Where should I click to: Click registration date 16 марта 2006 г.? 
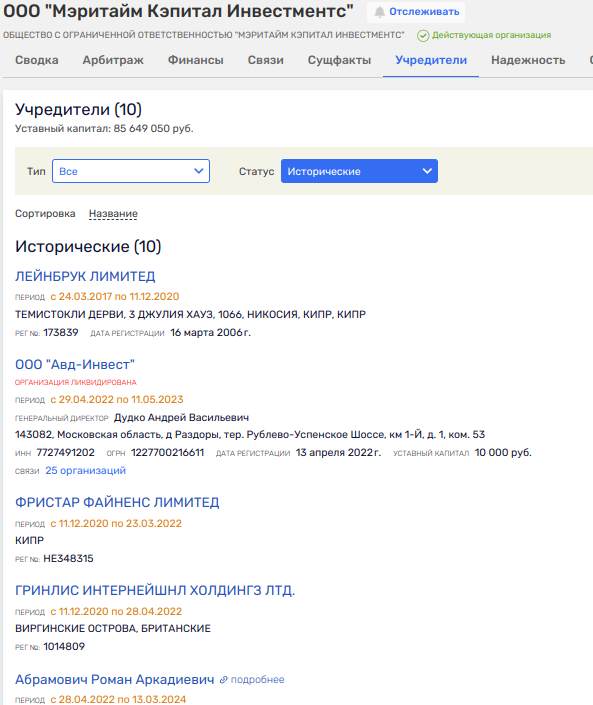210,333
